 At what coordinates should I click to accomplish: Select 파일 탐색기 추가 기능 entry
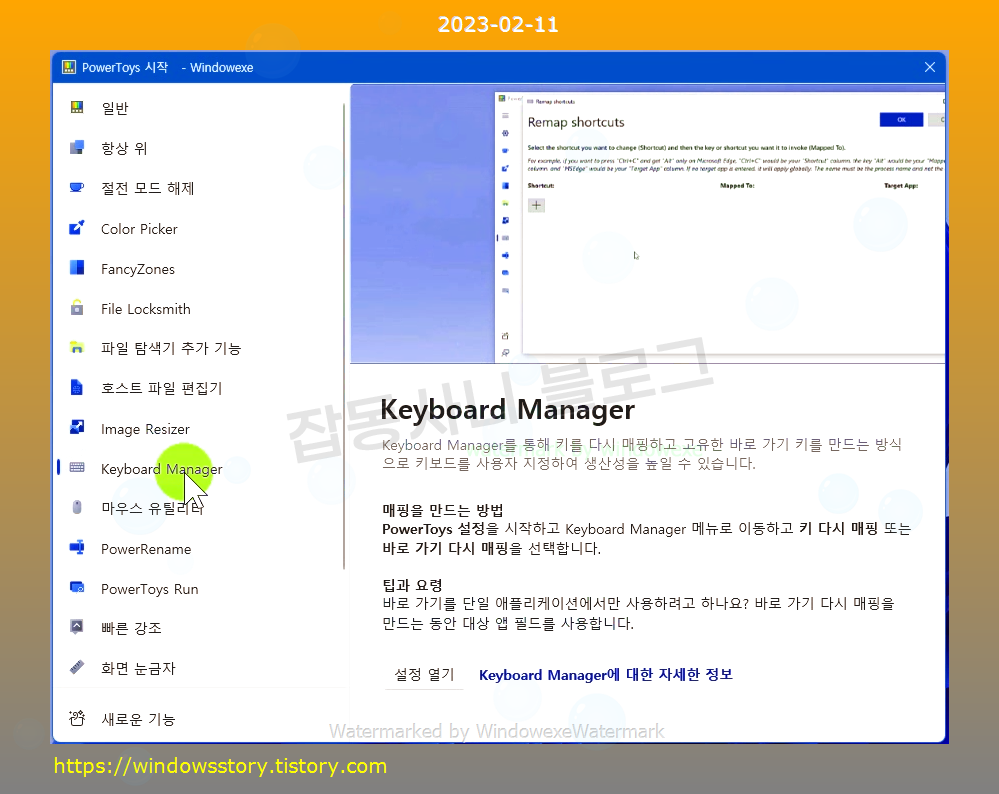[171, 349]
